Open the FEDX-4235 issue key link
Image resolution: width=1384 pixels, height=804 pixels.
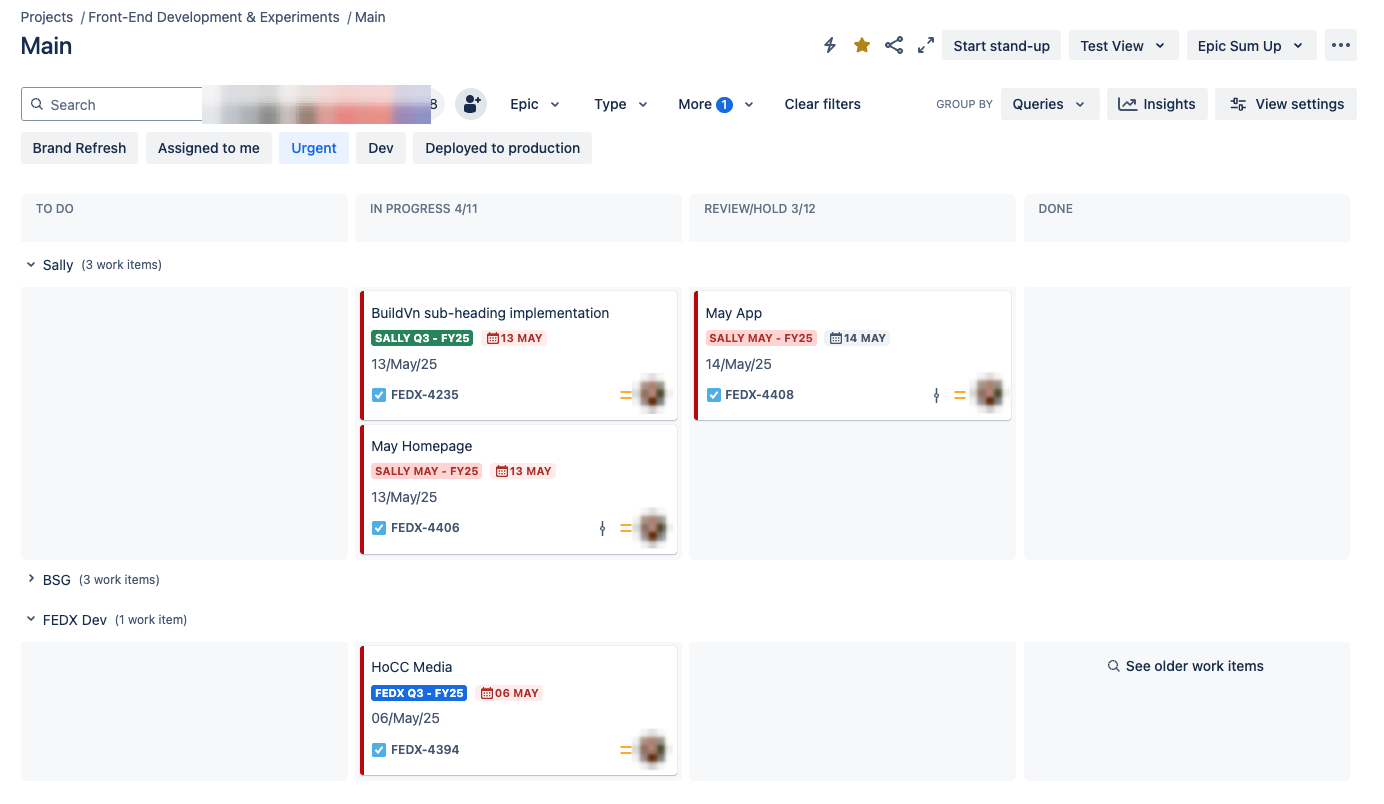click(x=425, y=395)
